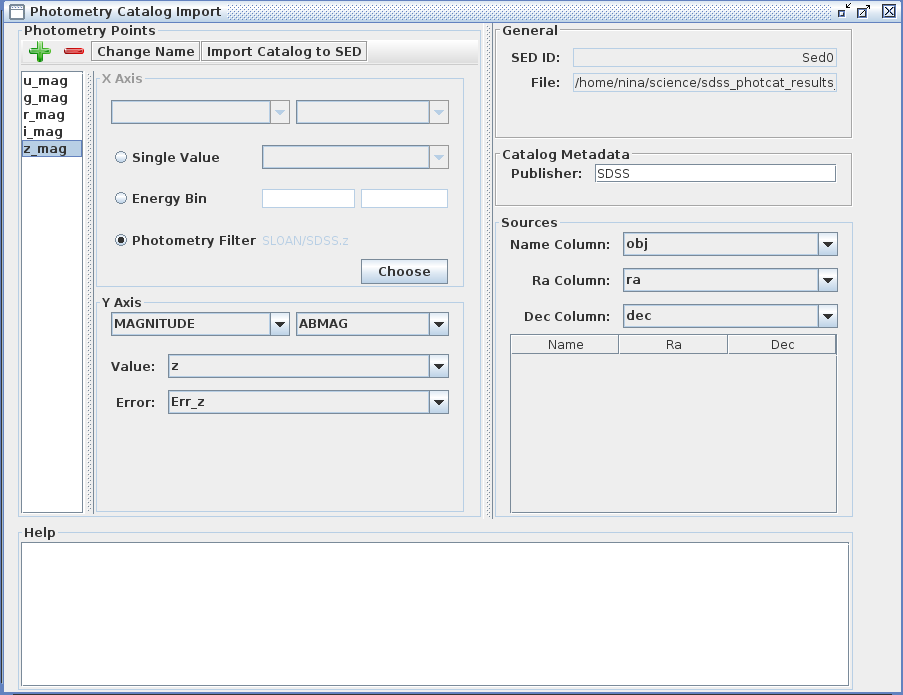Select r_mag in the photometry points list

tap(52, 115)
